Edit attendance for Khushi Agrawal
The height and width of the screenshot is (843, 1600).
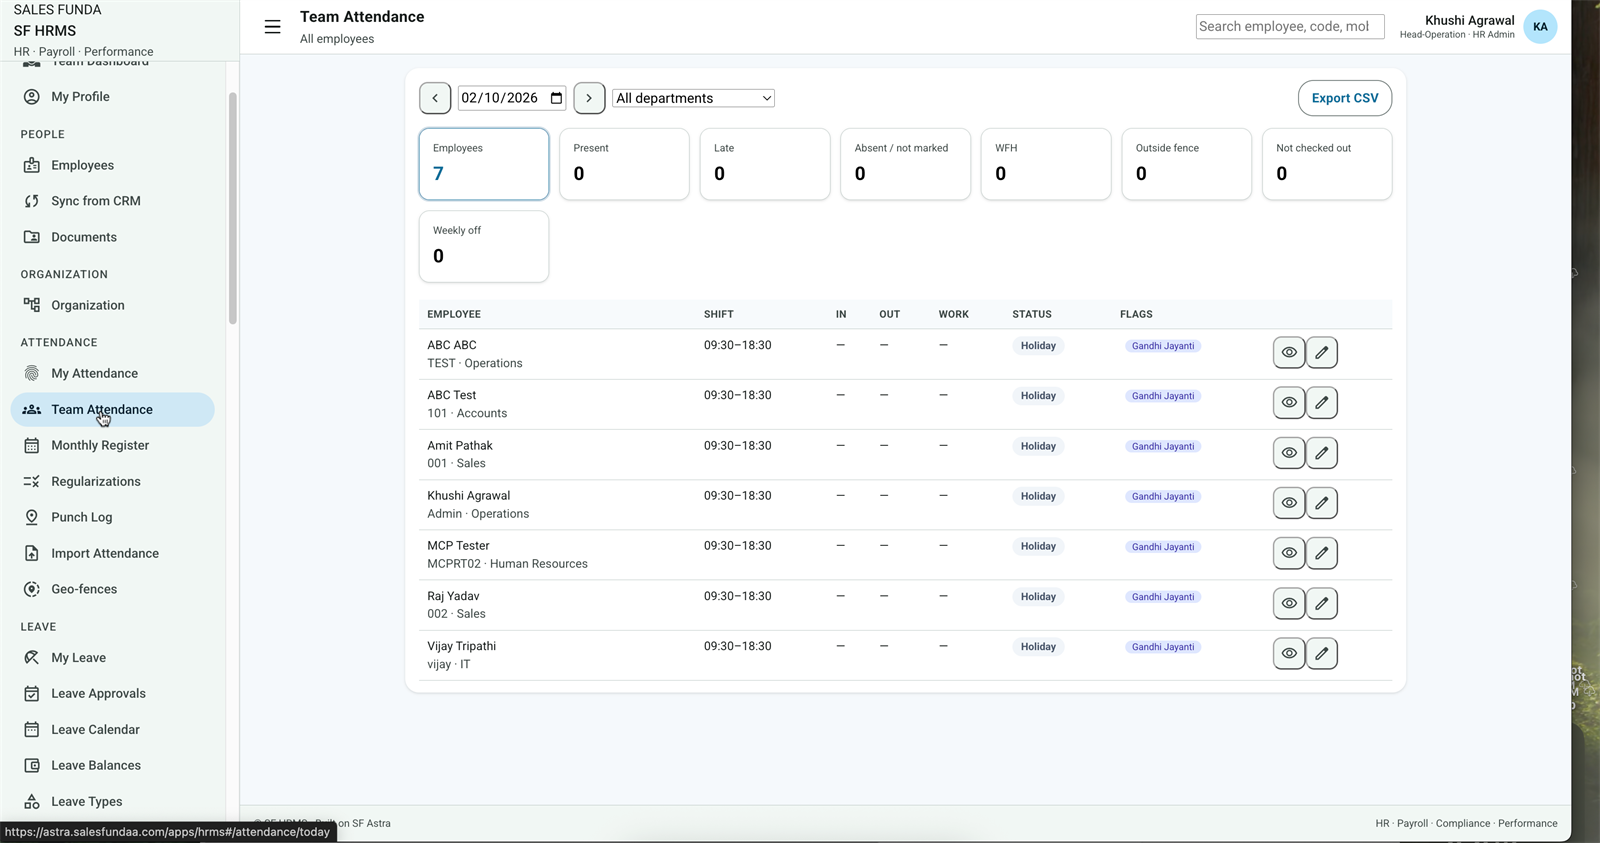[x=1321, y=503]
